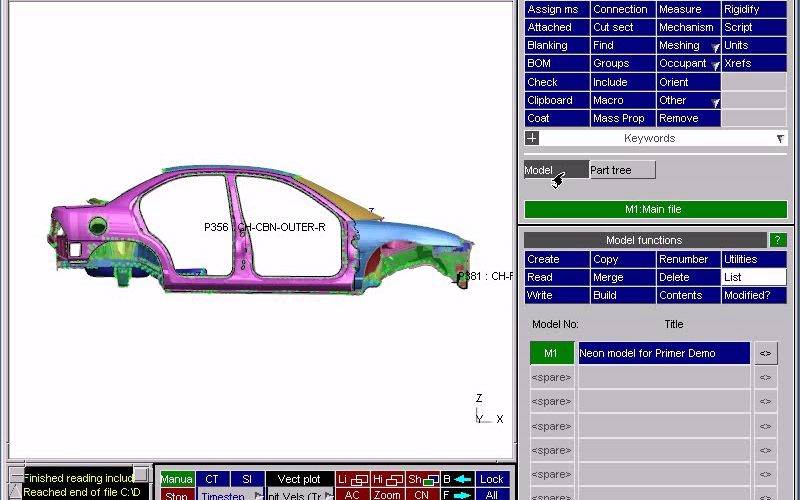Click the message window's lower triangle button

(16, 491)
